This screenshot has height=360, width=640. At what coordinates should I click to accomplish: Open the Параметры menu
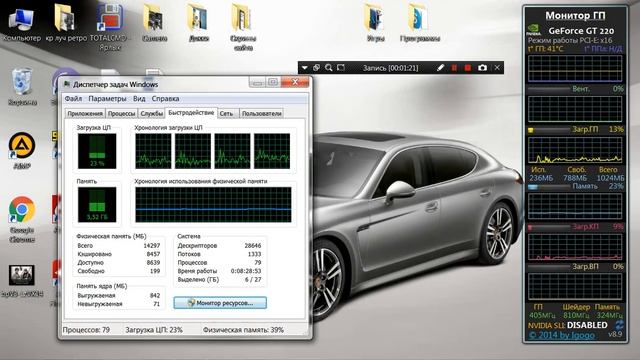107,99
